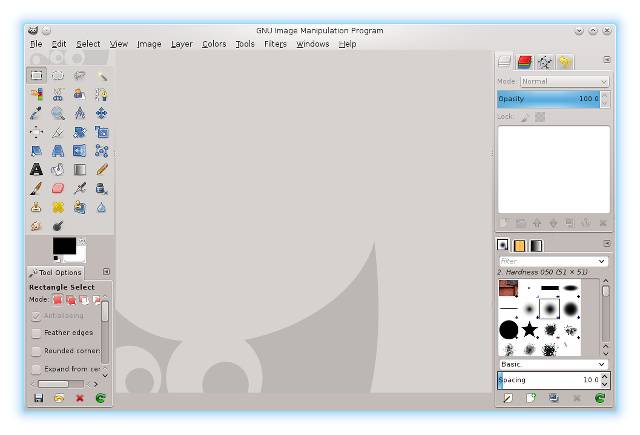Select the Free Select lasso tool
This screenshot has width=640, height=435.
pyautogui.click(x=80, y=75)
